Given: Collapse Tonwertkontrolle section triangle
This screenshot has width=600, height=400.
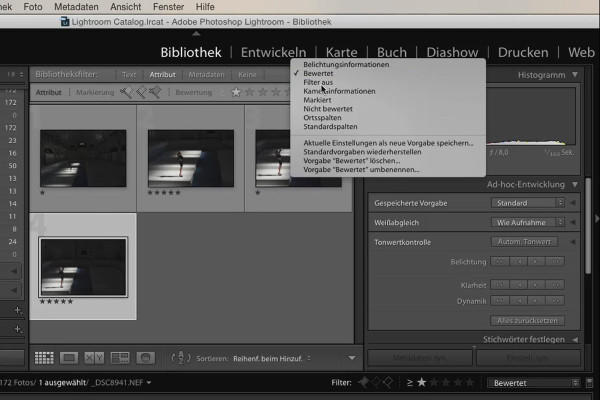Looking at the screenshot, I should click(x=573, y=242).
